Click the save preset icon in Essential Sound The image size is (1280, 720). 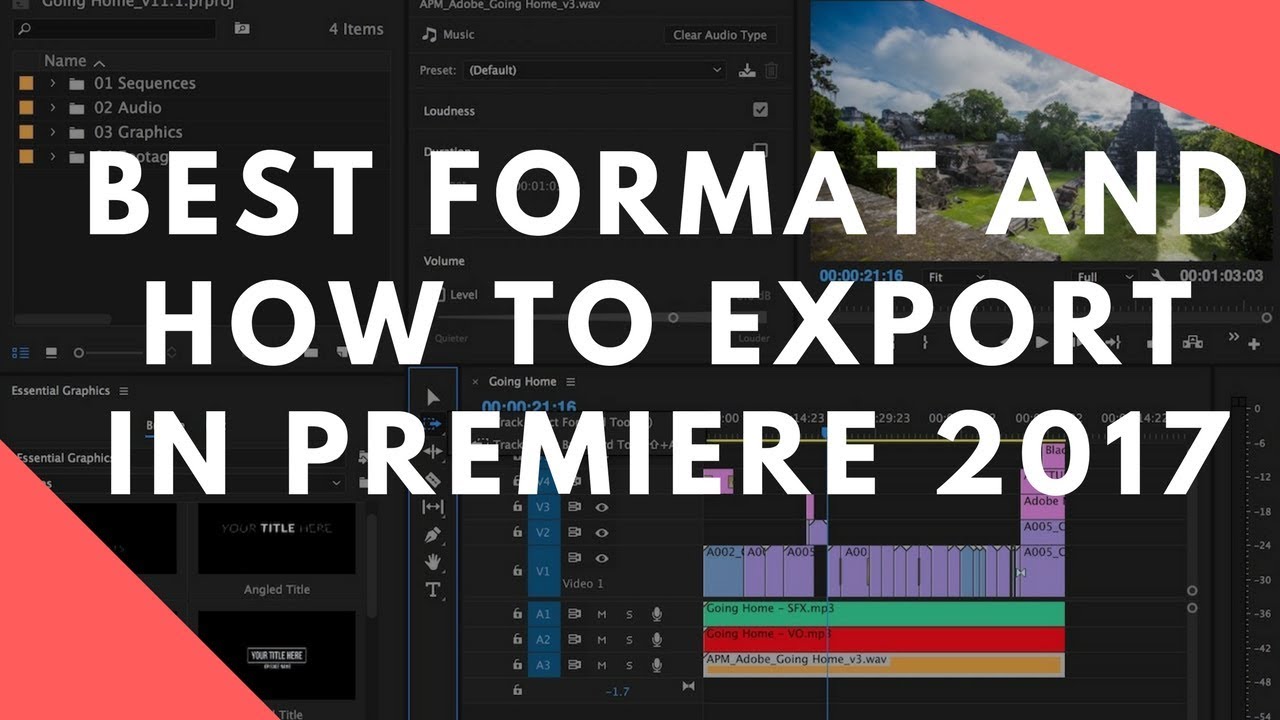point(746,70)
